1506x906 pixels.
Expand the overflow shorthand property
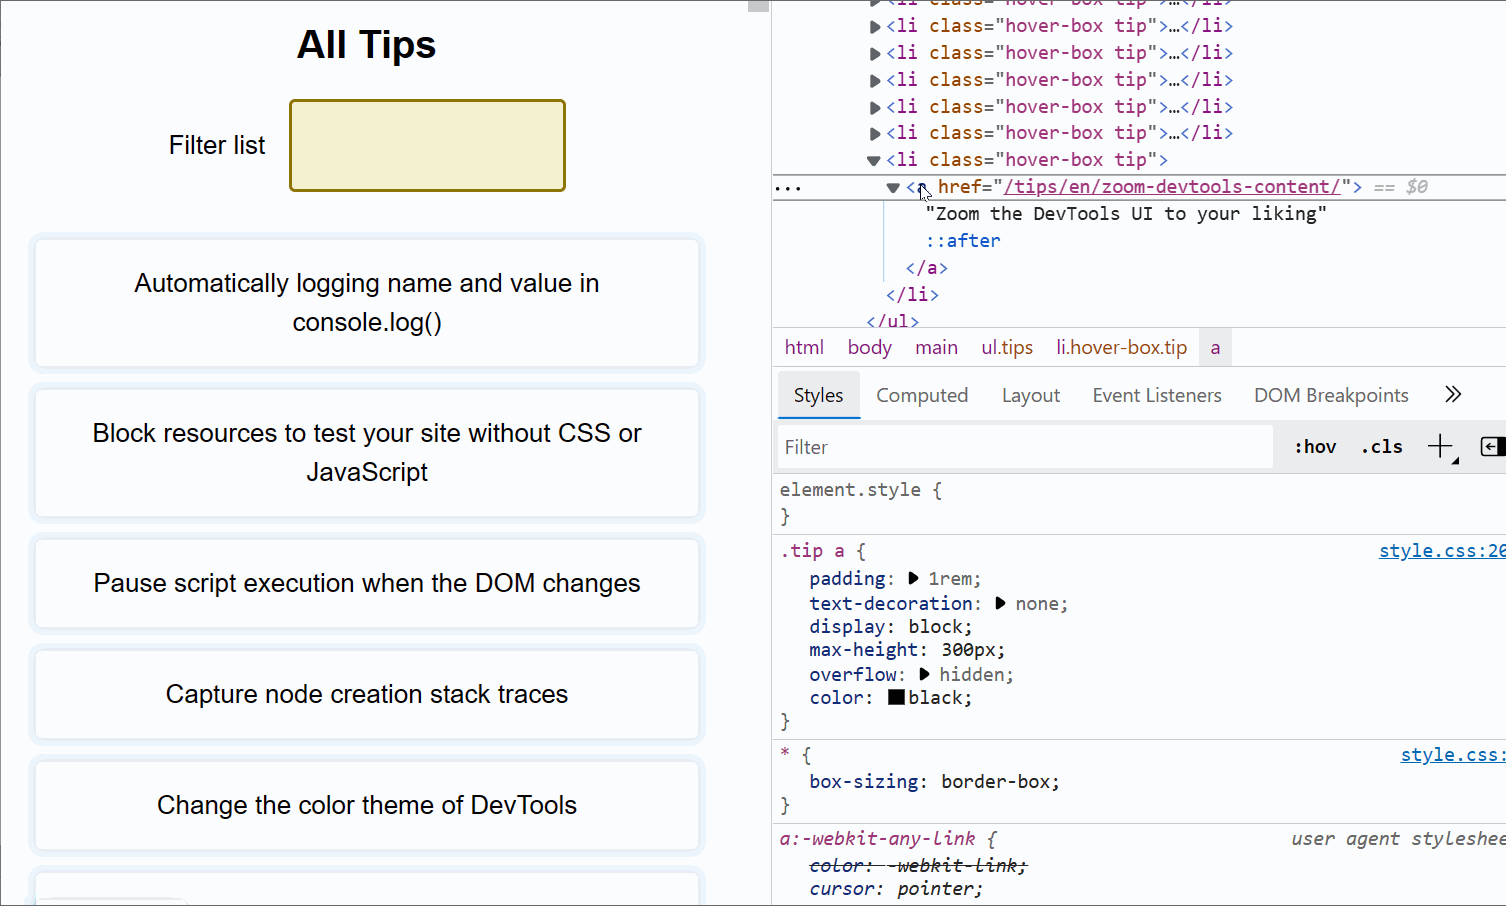pos(924,675)
